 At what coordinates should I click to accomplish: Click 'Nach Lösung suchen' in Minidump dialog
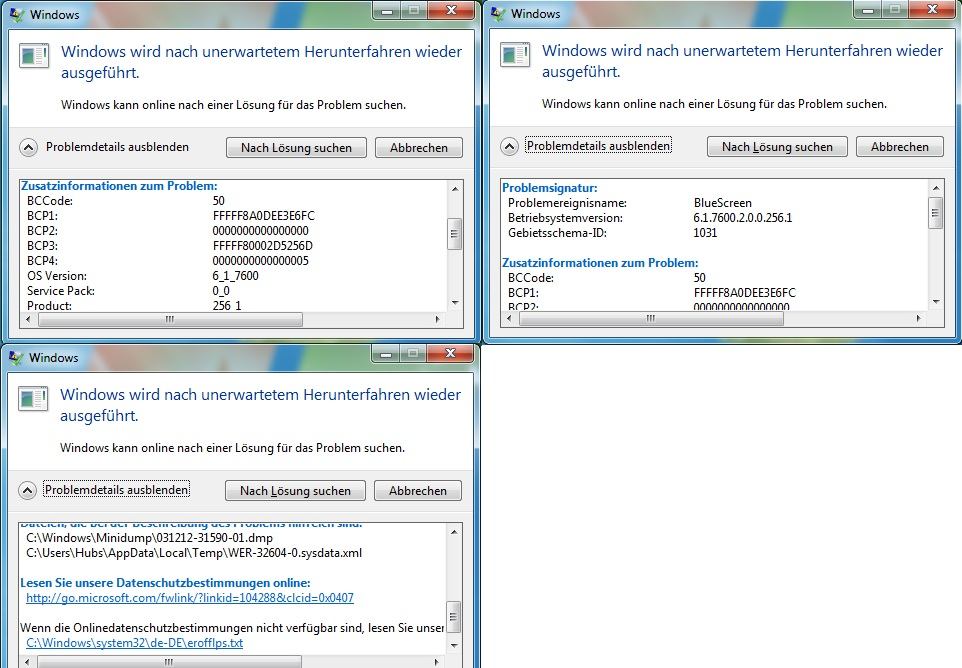tap(295, 491)
